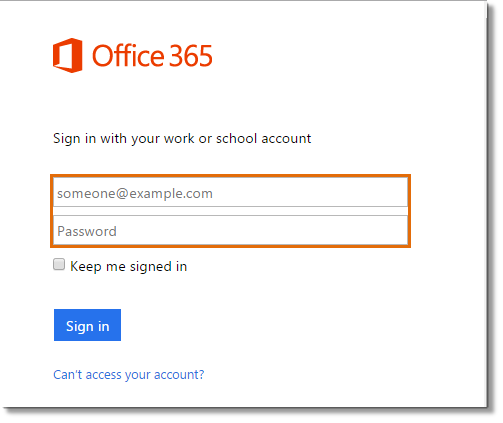The height and width of the screenshot is (423, 503).
Task: Click the orange Office logo icon
Action: [x=68, y=55]
